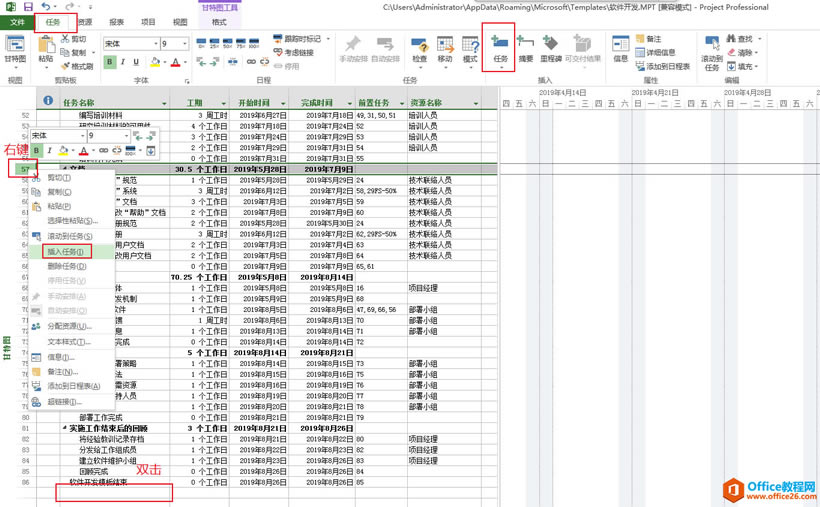
Task: Insert a Milestone (里程碑) from ribbon
Action: [551, 49]
